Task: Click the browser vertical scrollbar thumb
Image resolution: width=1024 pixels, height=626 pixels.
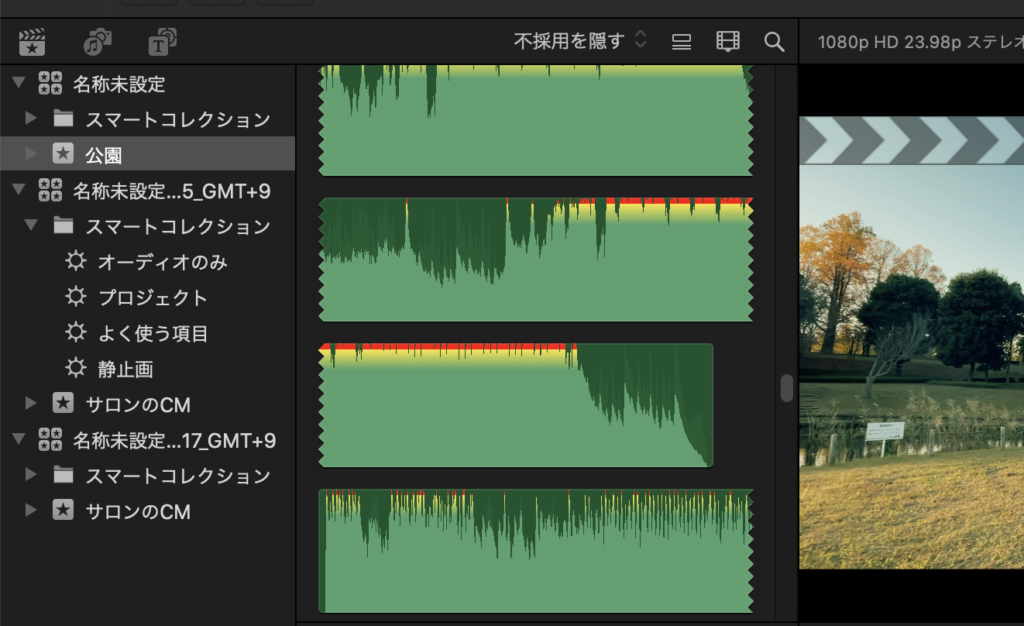Action: pos(786,388)
